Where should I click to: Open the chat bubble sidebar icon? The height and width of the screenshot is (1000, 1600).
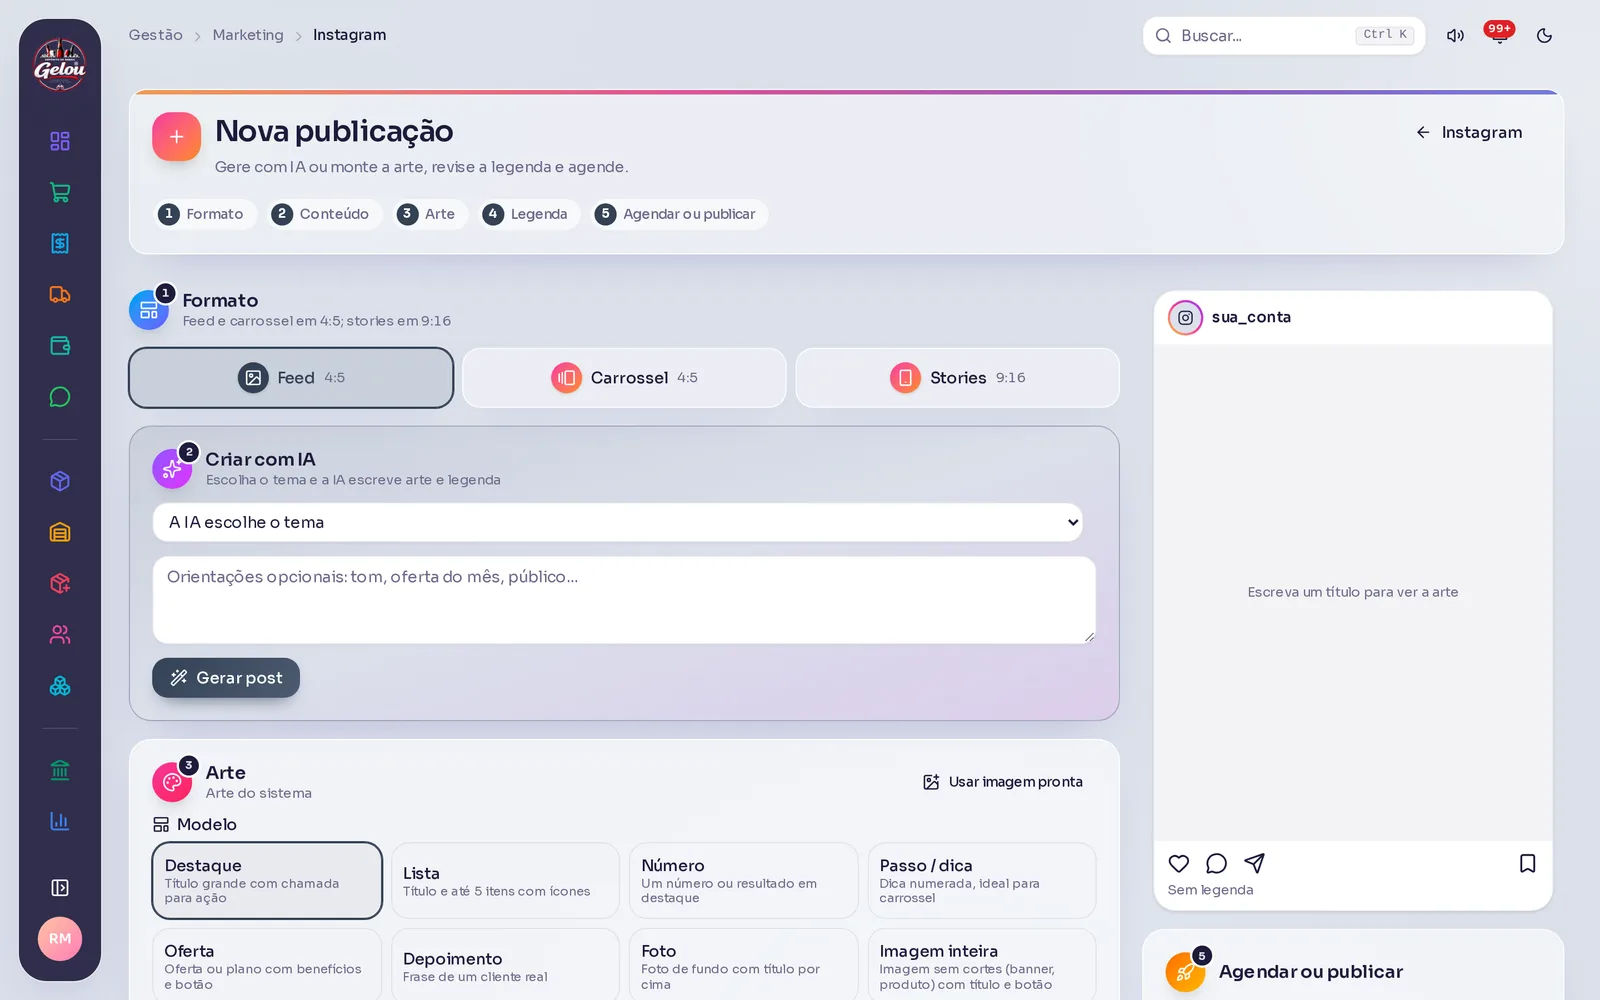pos(60,397)
